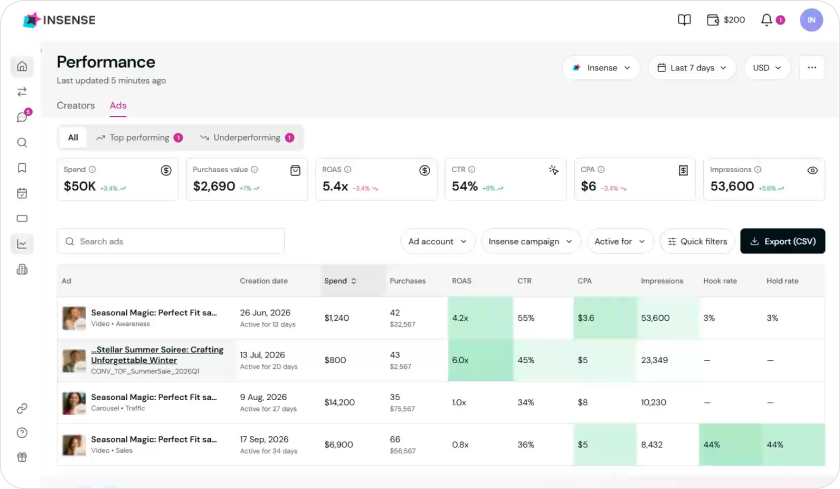Open the calendar sidebar icon
Viewport: 840px width, 489px height.
click(22, 193)
